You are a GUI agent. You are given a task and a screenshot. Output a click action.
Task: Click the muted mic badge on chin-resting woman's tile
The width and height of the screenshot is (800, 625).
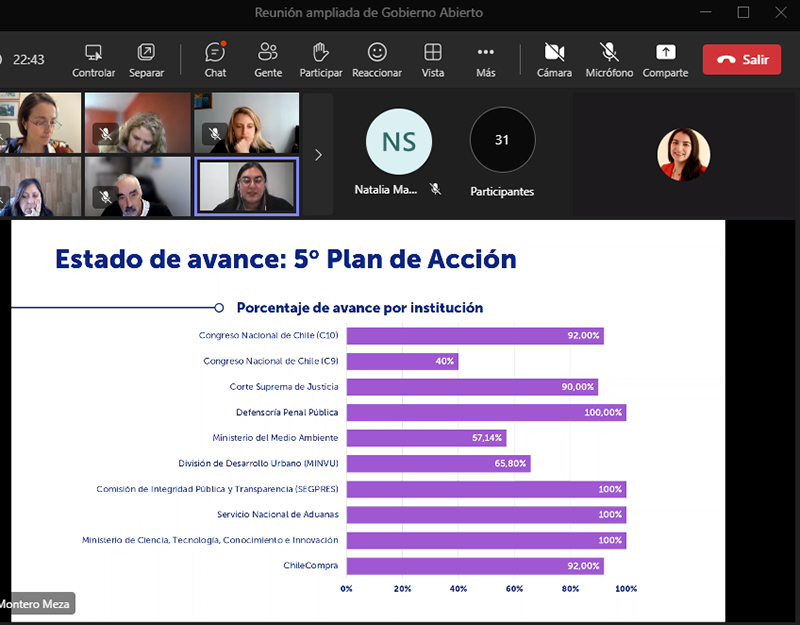tap(215, 134)
